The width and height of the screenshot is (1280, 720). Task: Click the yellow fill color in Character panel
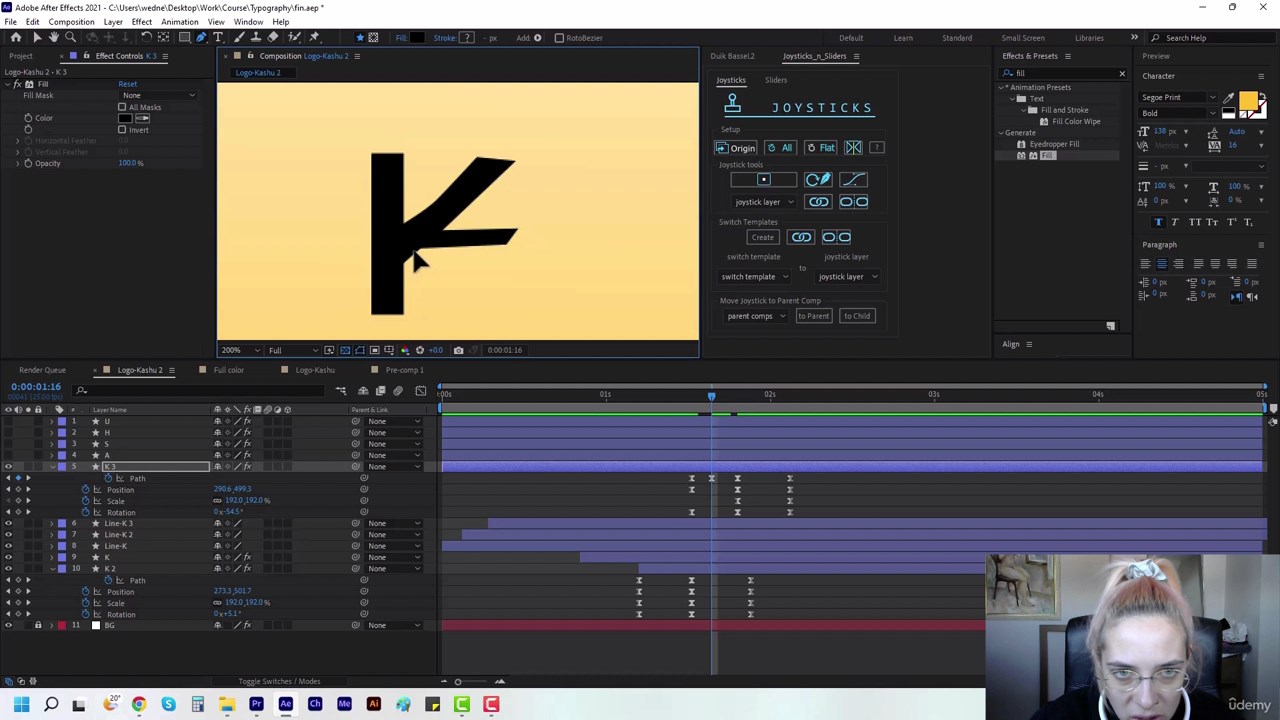(x=1248, y=100)
